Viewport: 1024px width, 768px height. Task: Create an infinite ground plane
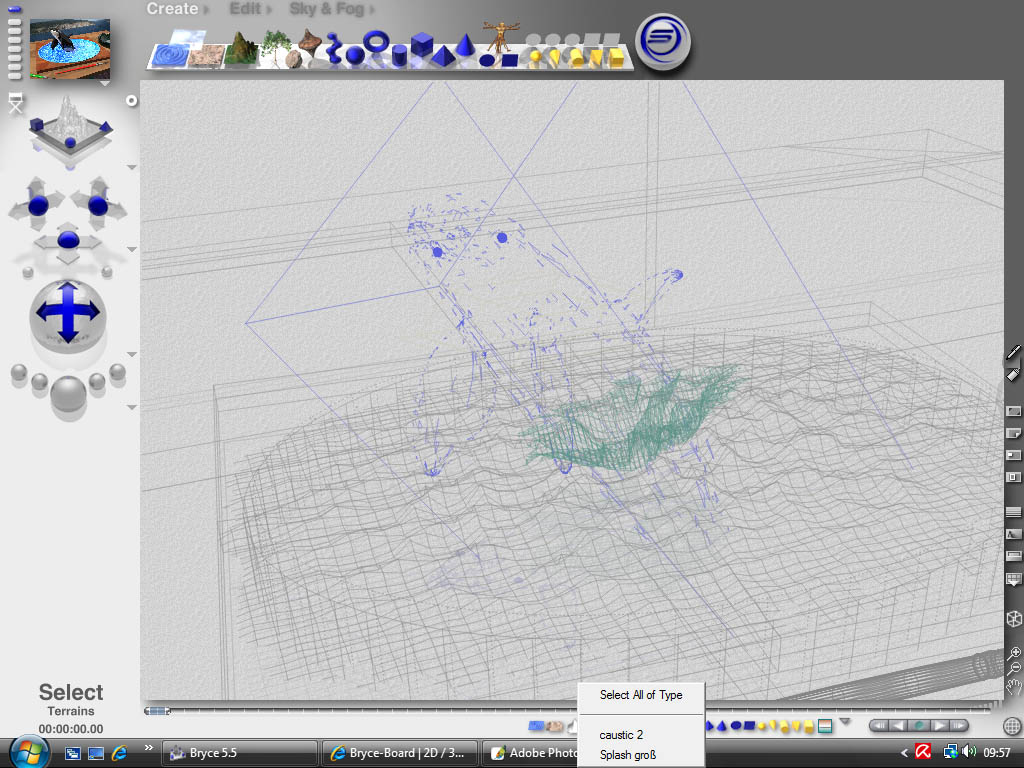(206, 56)
